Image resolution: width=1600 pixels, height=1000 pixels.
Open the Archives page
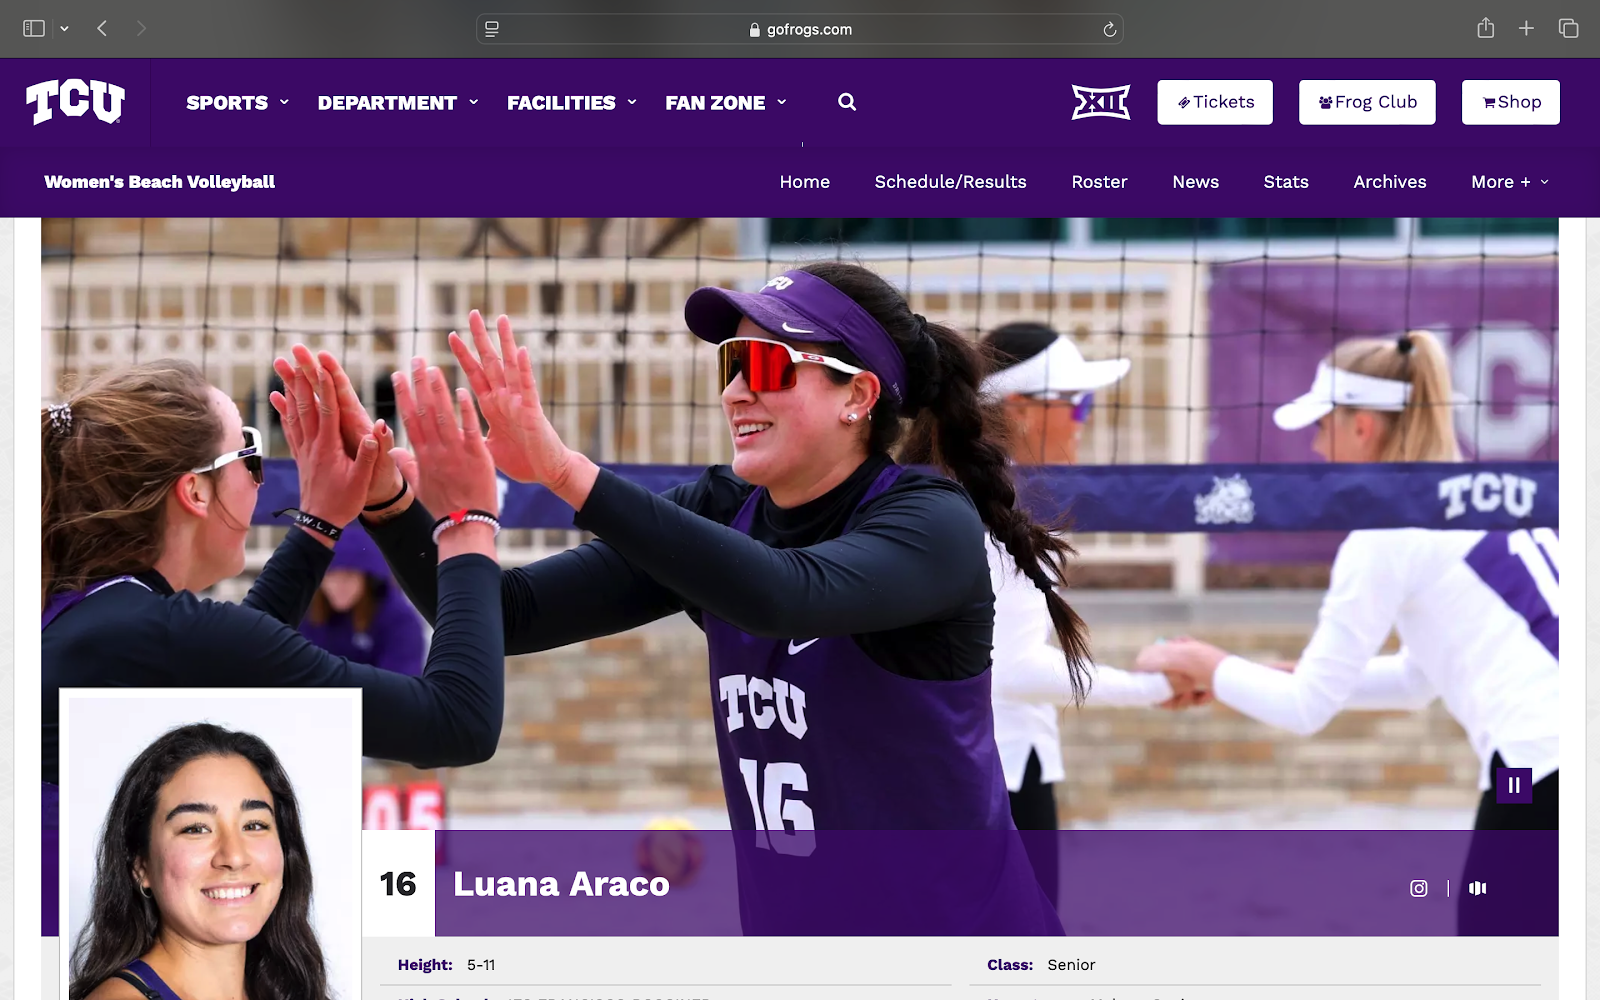[x=1390, y=182]
